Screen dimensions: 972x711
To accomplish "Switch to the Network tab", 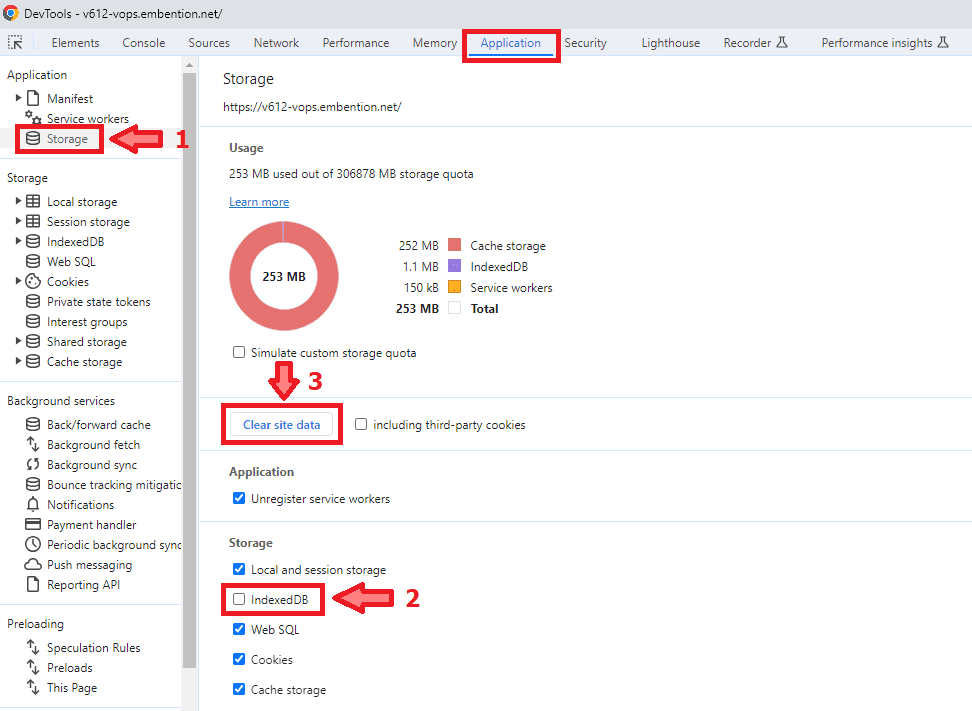I will point(276,43).
